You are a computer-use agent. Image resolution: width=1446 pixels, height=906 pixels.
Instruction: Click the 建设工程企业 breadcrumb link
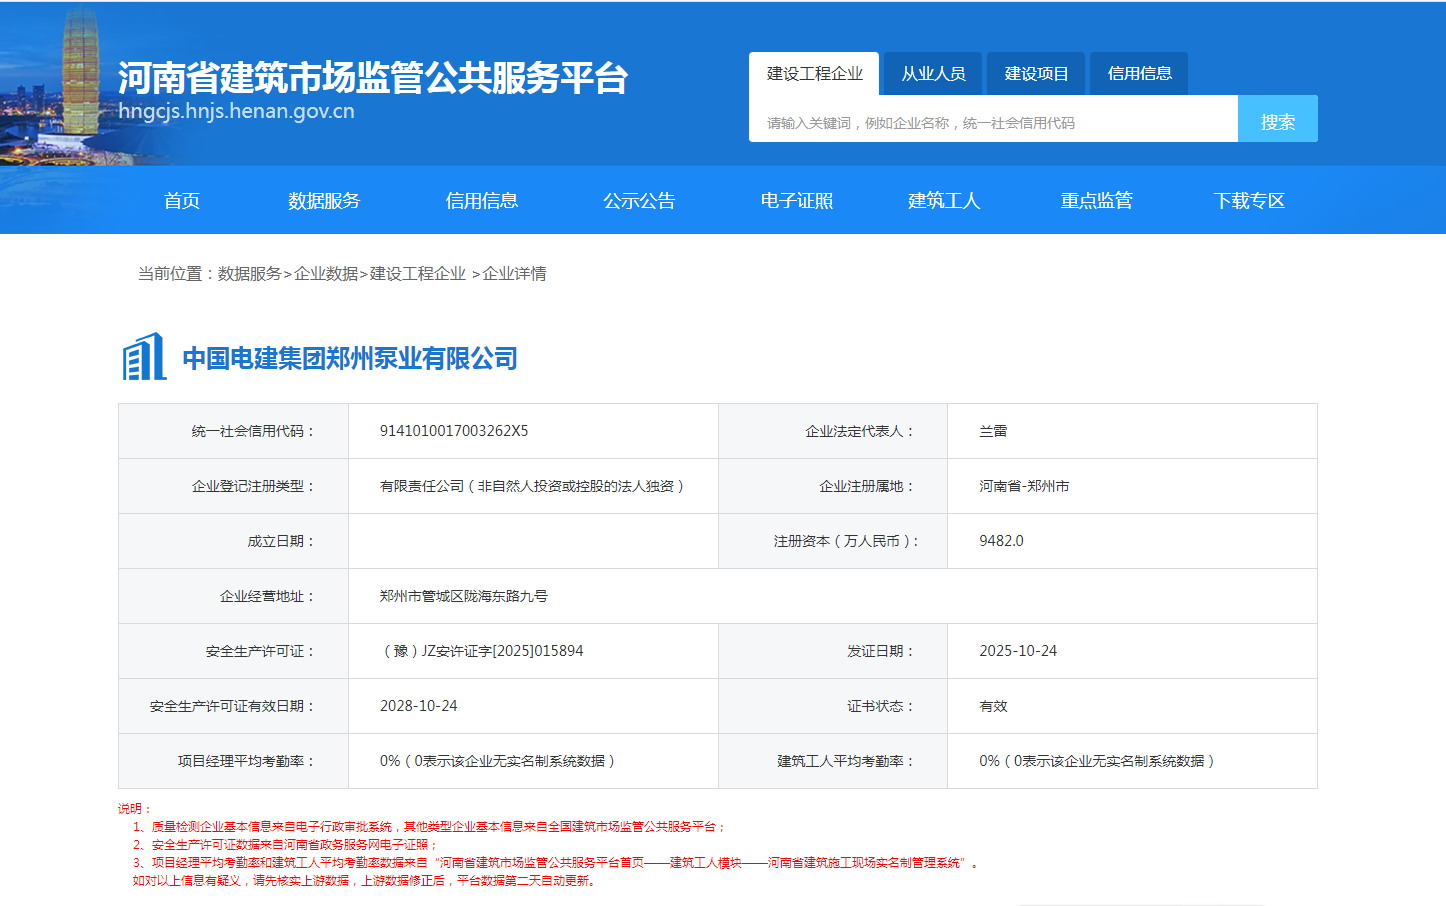pyautogui.click(x=417, y=274)
